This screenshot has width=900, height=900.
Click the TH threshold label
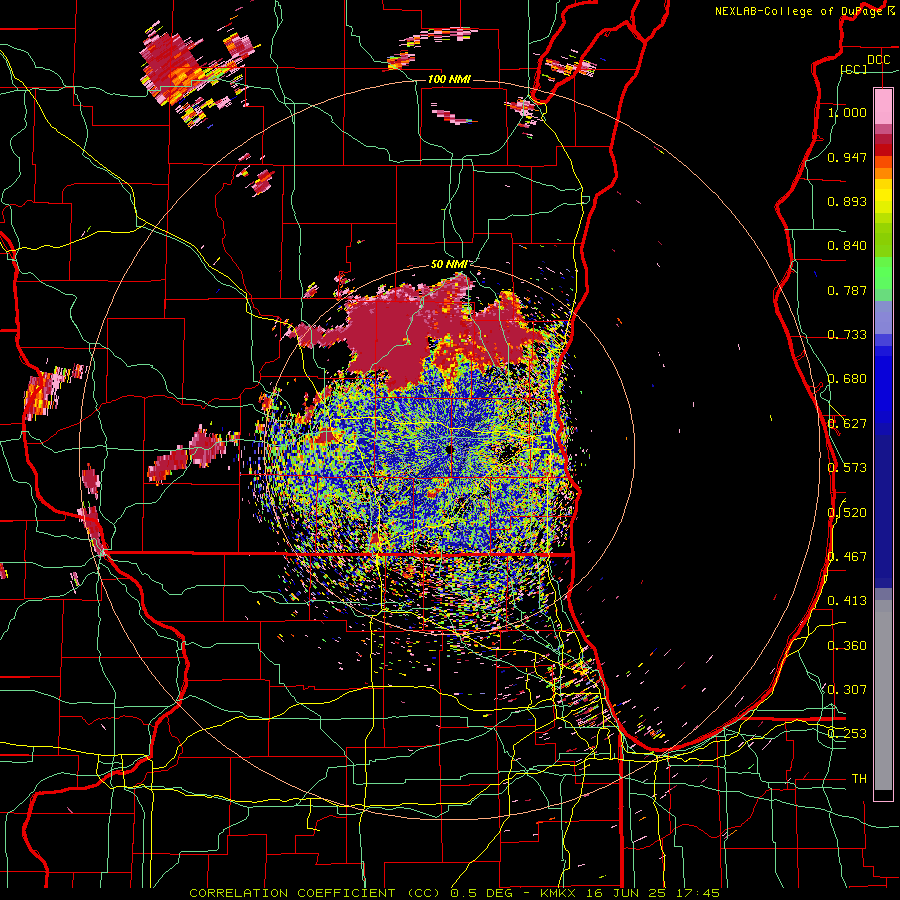point(859,779)
